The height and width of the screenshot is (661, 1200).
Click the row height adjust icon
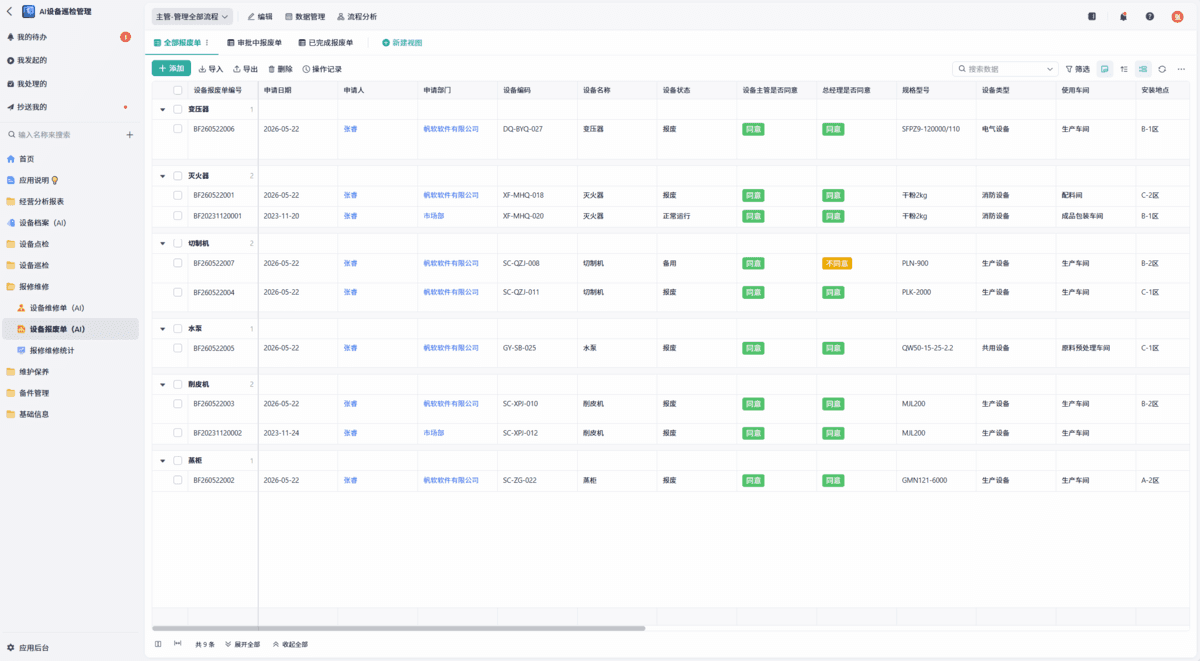click(x=1124, y=69)
